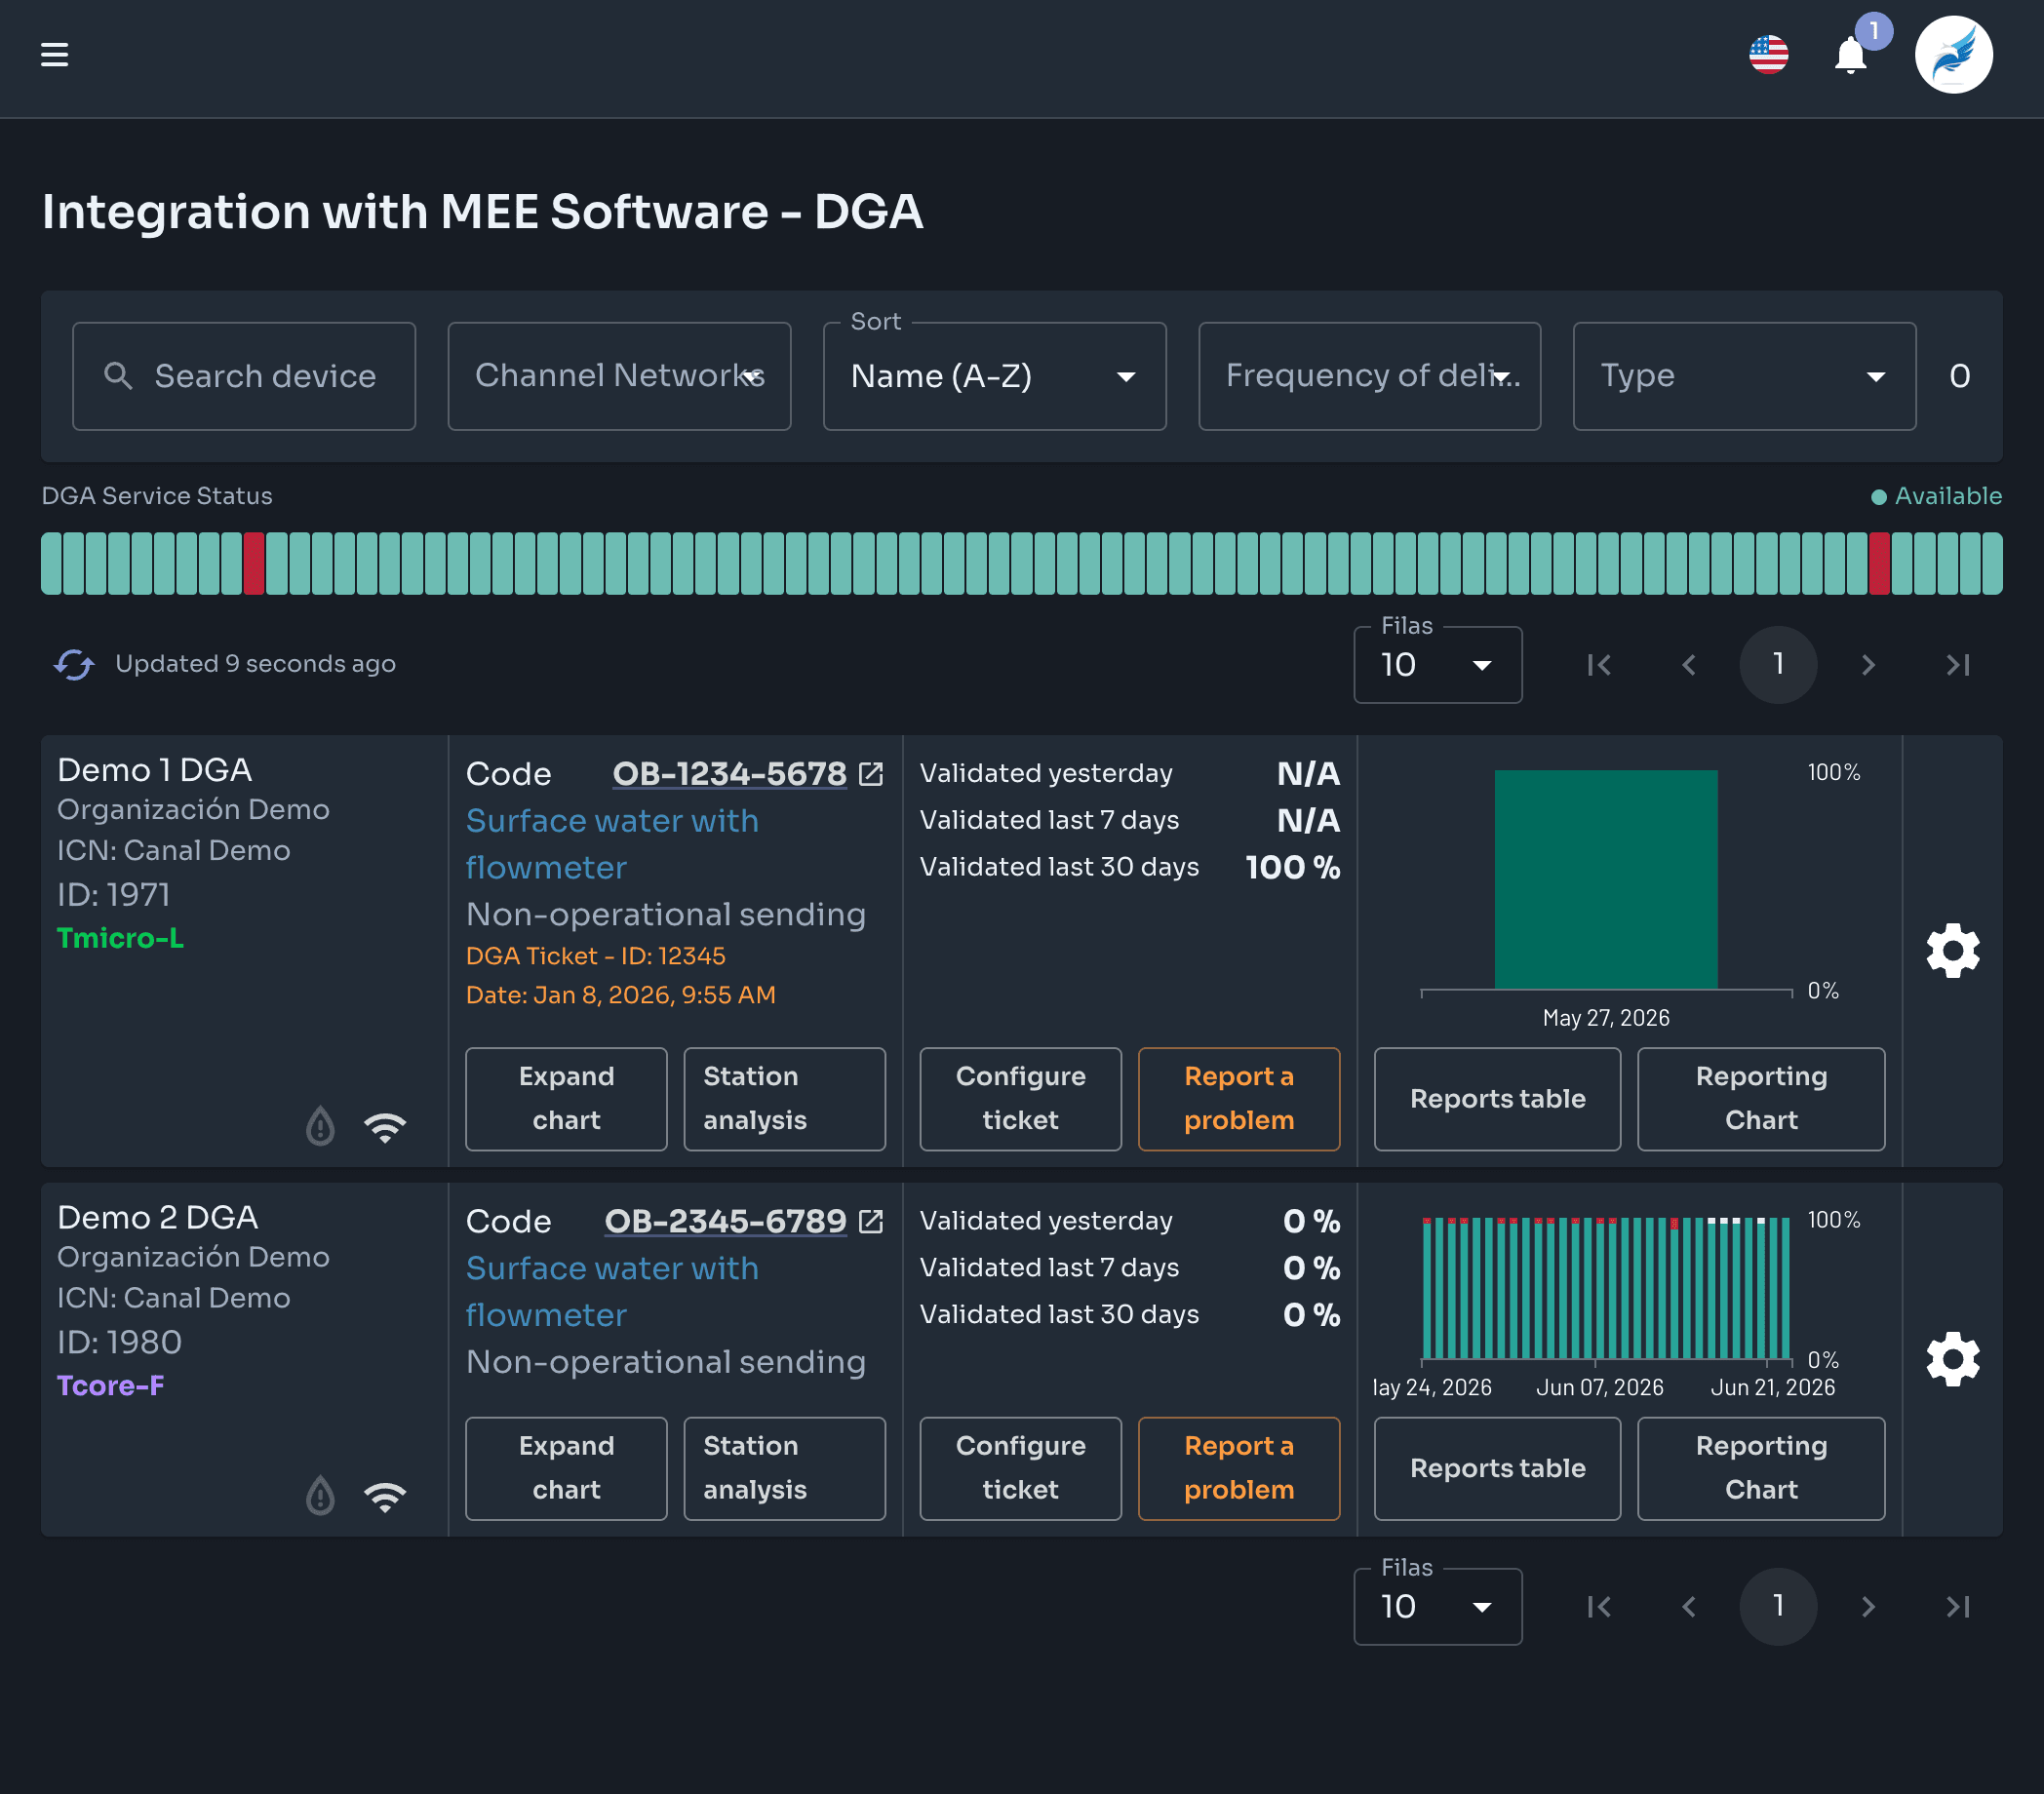Click the Updated 9 seconds ago text
Viewport: 2044px width, 1794px height.
tap(255, 664)
